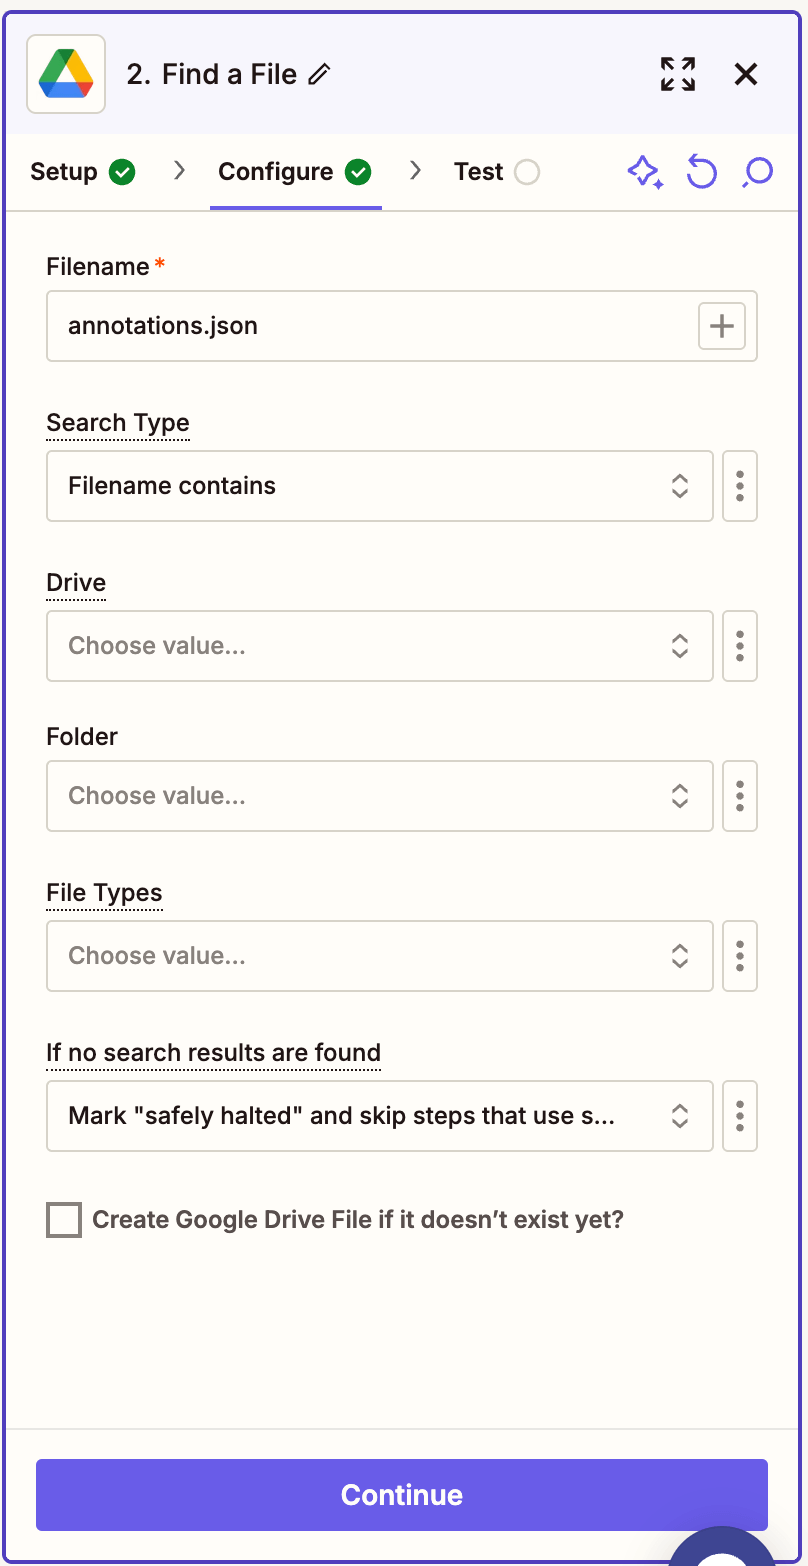Open the AI assistant sparkle icon
Screen dimensions: 808x1566
(x=645, y=172)
